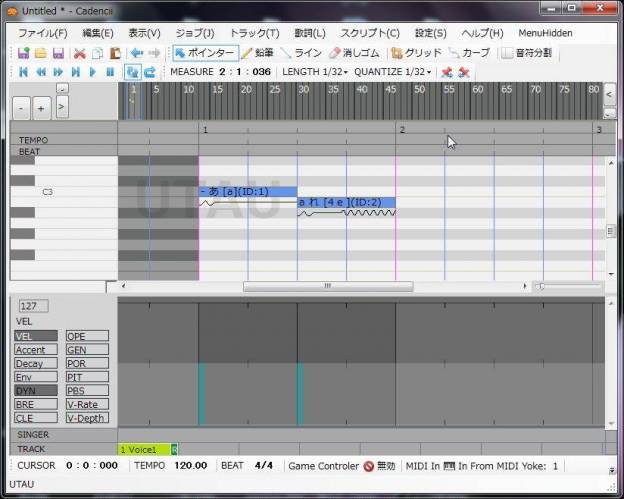624x499 pixels.
Task: Toggle the カーブ curve mode
Action: [x=469, y=53]
